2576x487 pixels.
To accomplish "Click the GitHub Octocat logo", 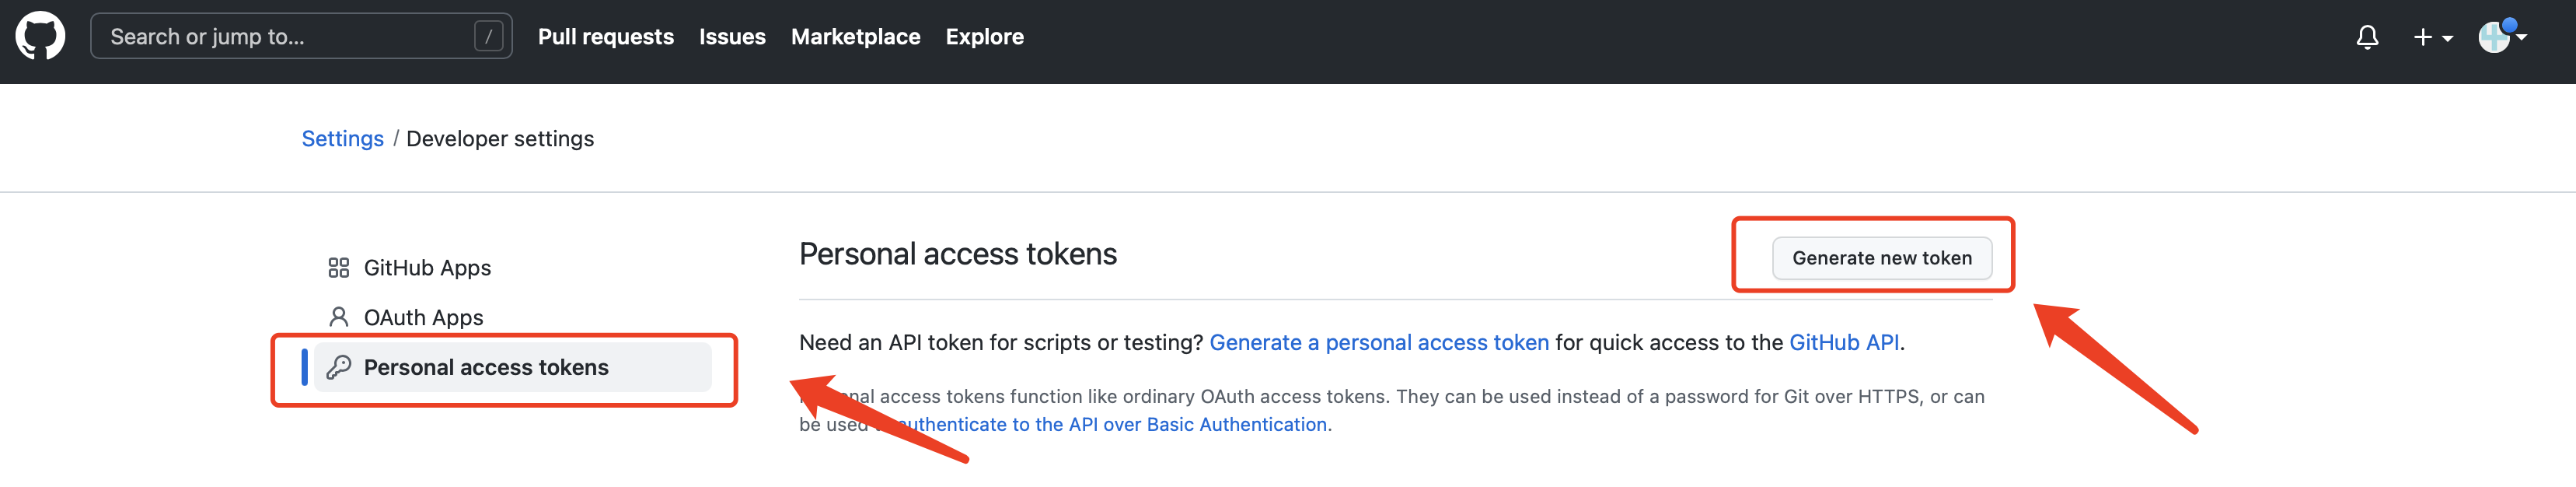I will (x=40, y=37).
